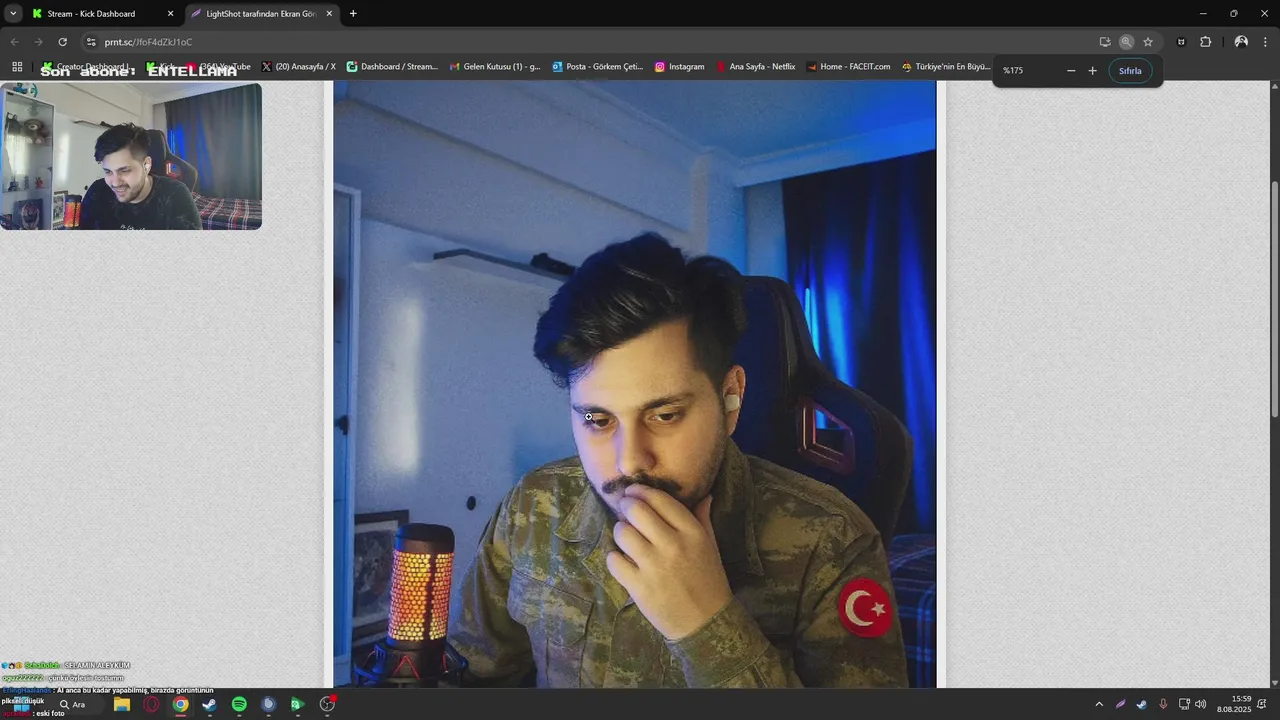Image resolution: width=1280 pixels, height=720 pixels.
Task: Click the install/cast screen icon in address bar
Action: [x=1105, y=42]
